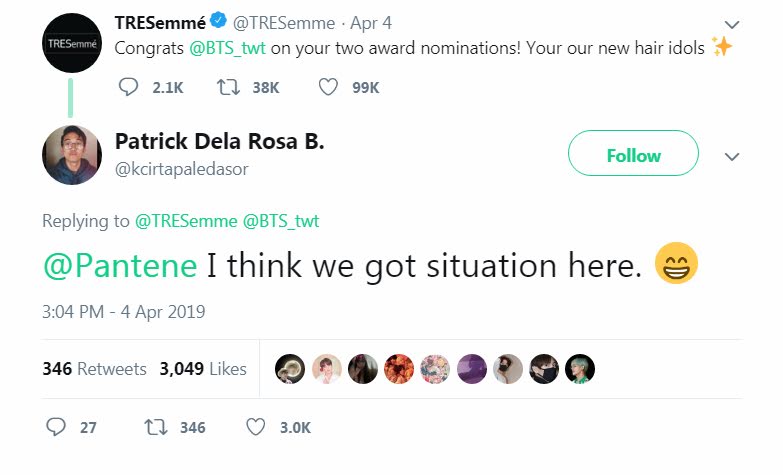The width and height of the screenshot is (783, 475).
Task: Open Patrick Dela Rosa's profile picture
Action: pos(72,155)
